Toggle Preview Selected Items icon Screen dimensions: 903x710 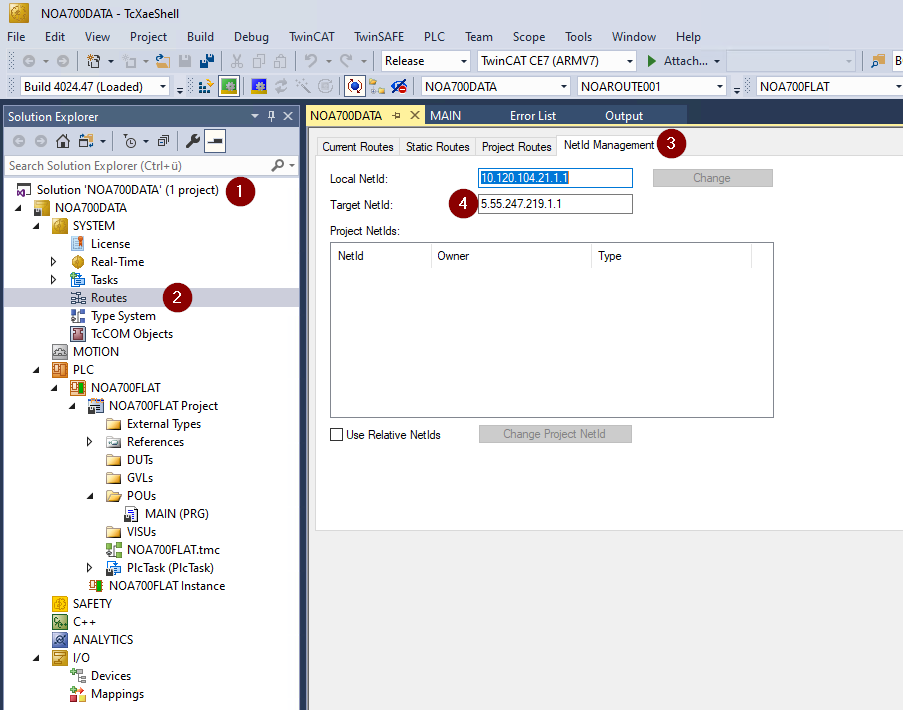[215, 141]
